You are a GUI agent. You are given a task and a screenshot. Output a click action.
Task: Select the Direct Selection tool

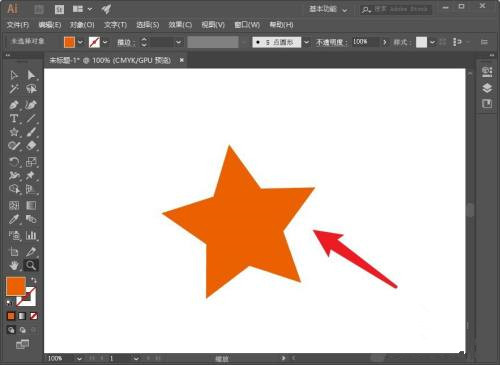[x=31, y=75]
